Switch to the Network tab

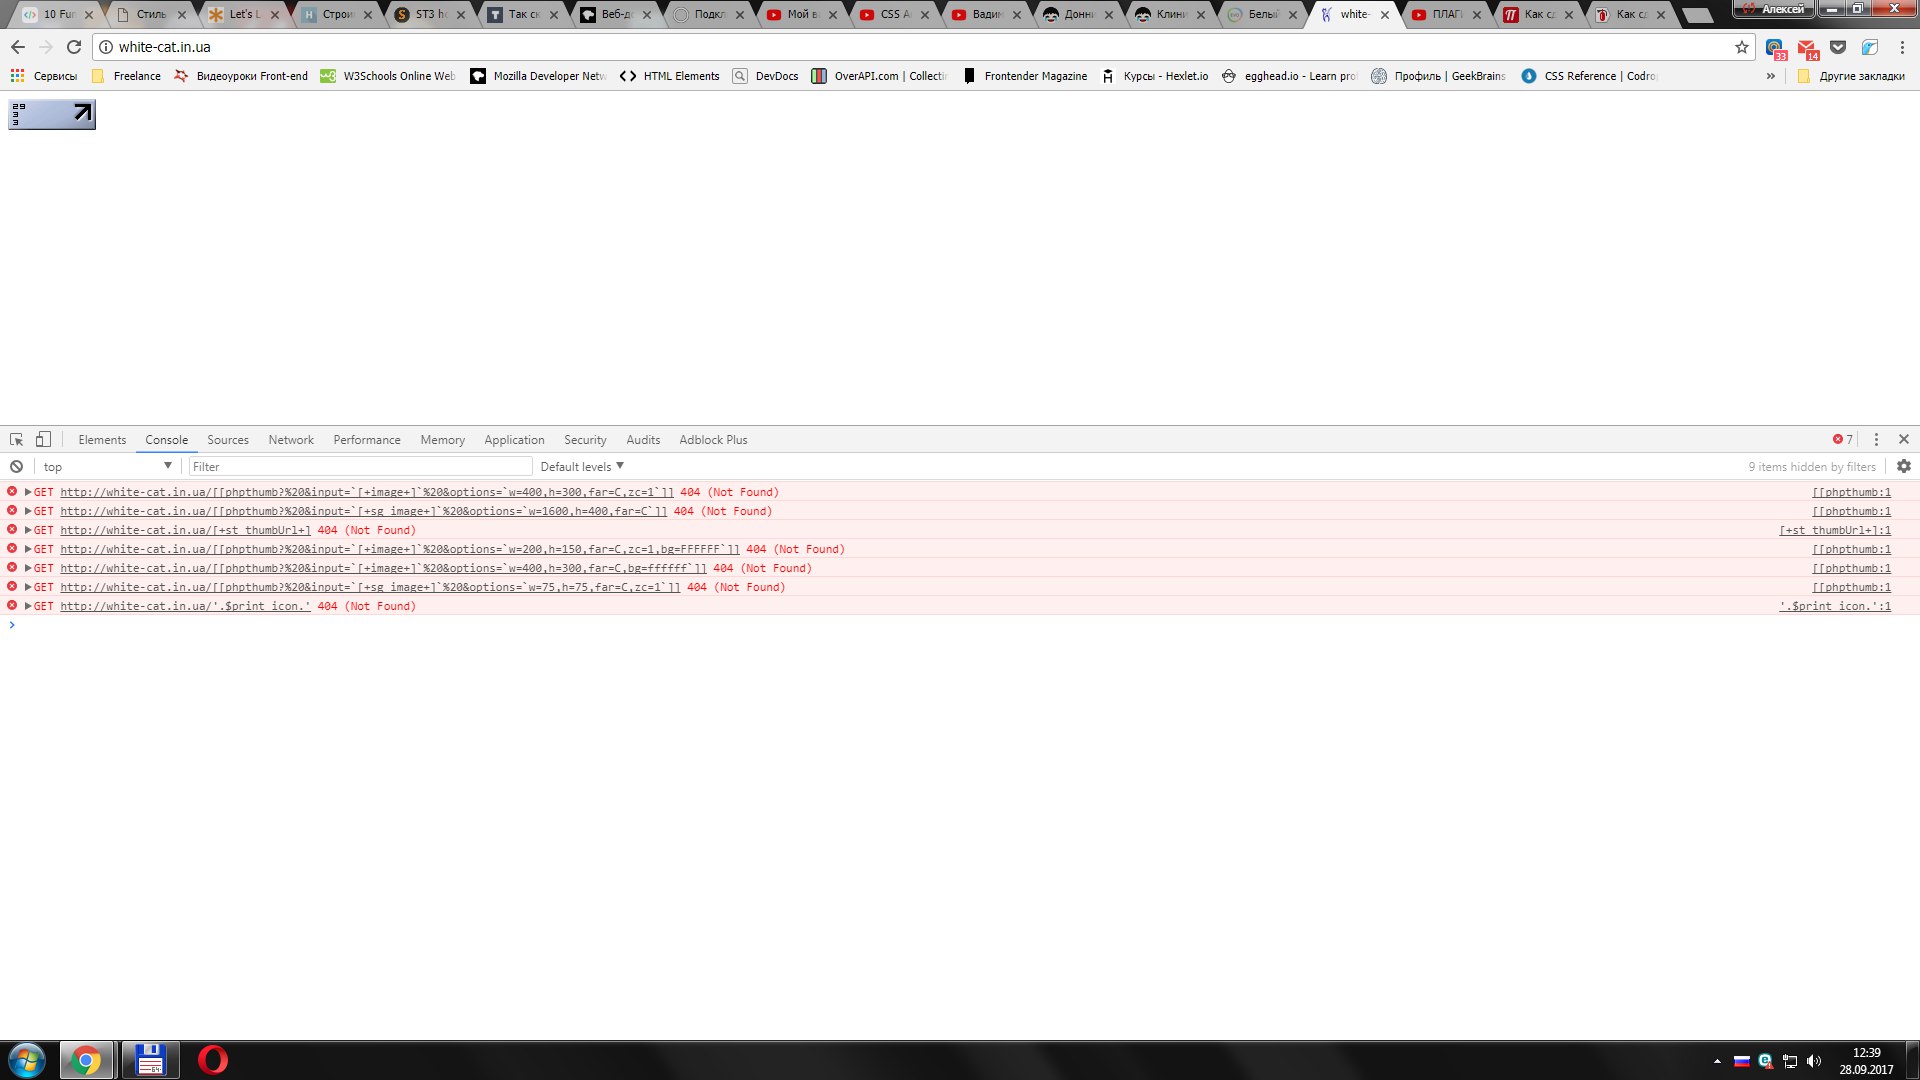pyautogui.click(x=290, y=440)
